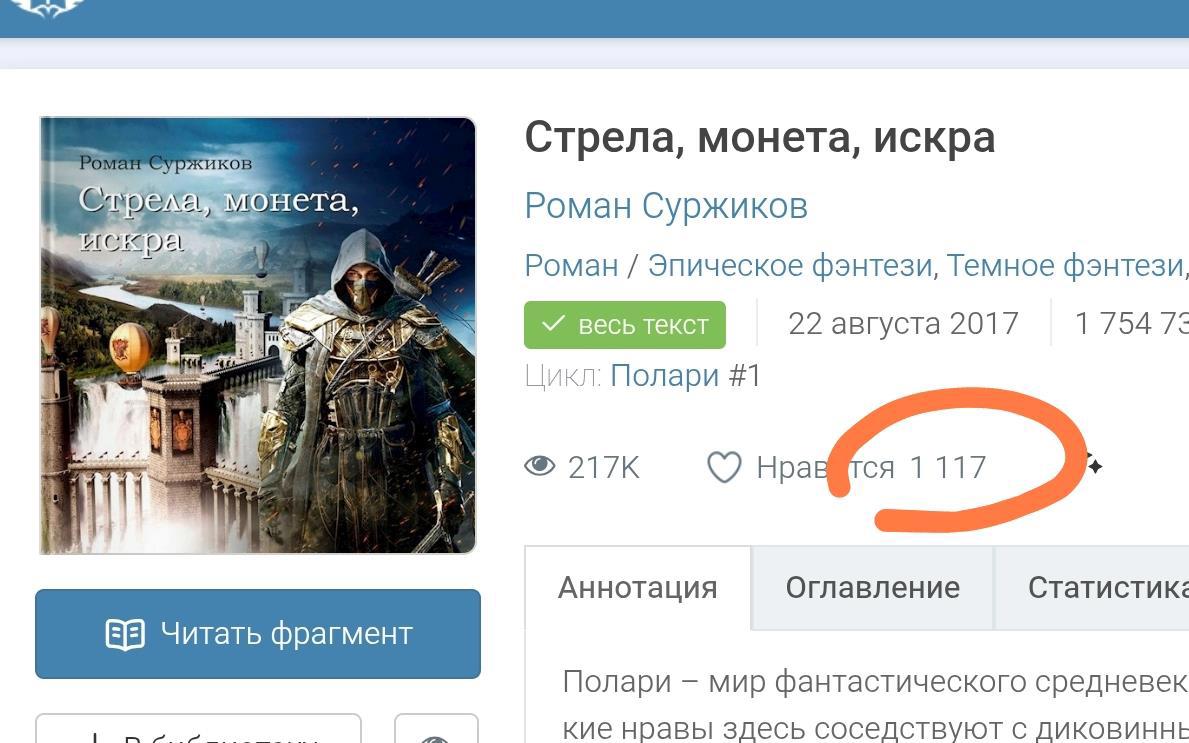Click the Нравится 1 117 likes label

click(871, 467)
